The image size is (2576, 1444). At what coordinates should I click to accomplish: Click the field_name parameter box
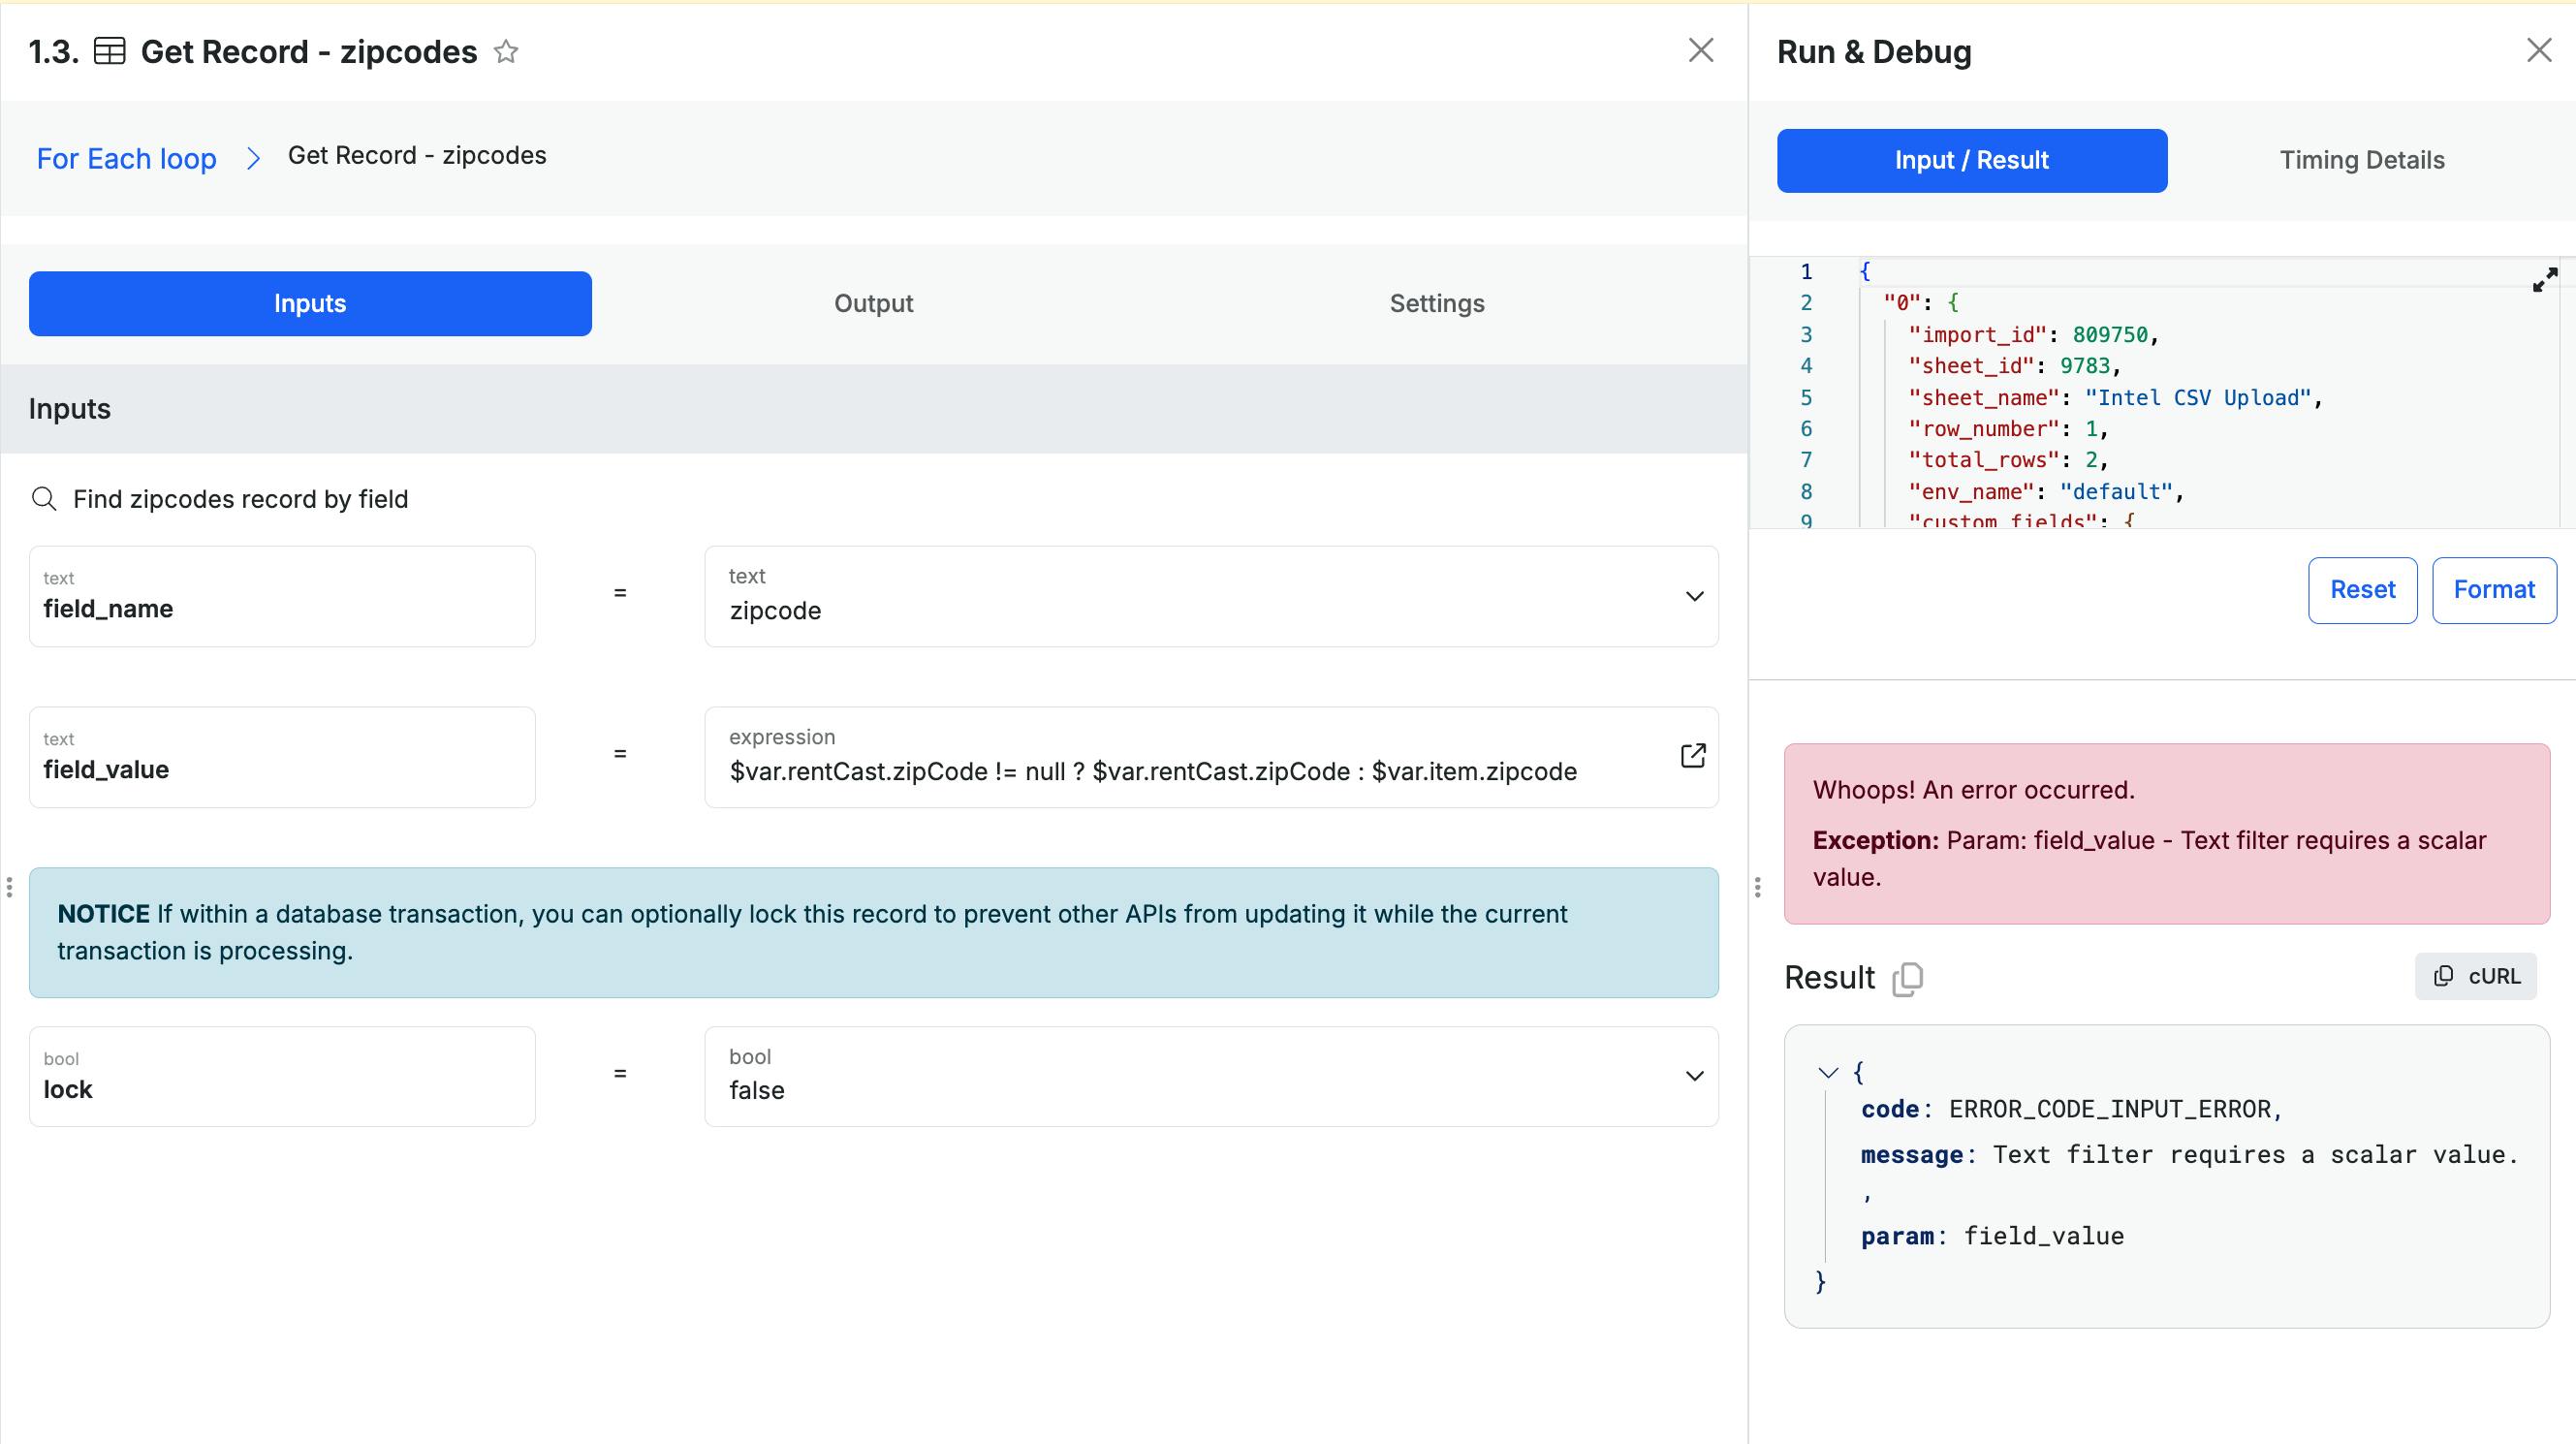(x=282, y=596)
